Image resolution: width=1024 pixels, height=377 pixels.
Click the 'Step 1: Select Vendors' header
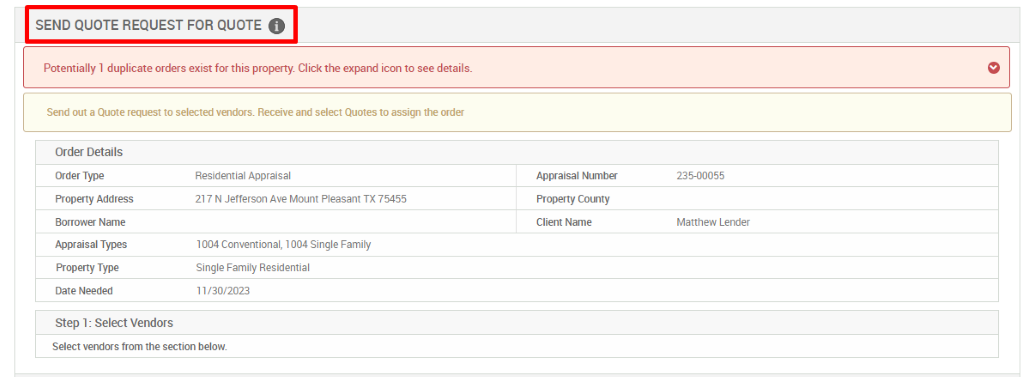pyautogui.click(x=114, y=323)
